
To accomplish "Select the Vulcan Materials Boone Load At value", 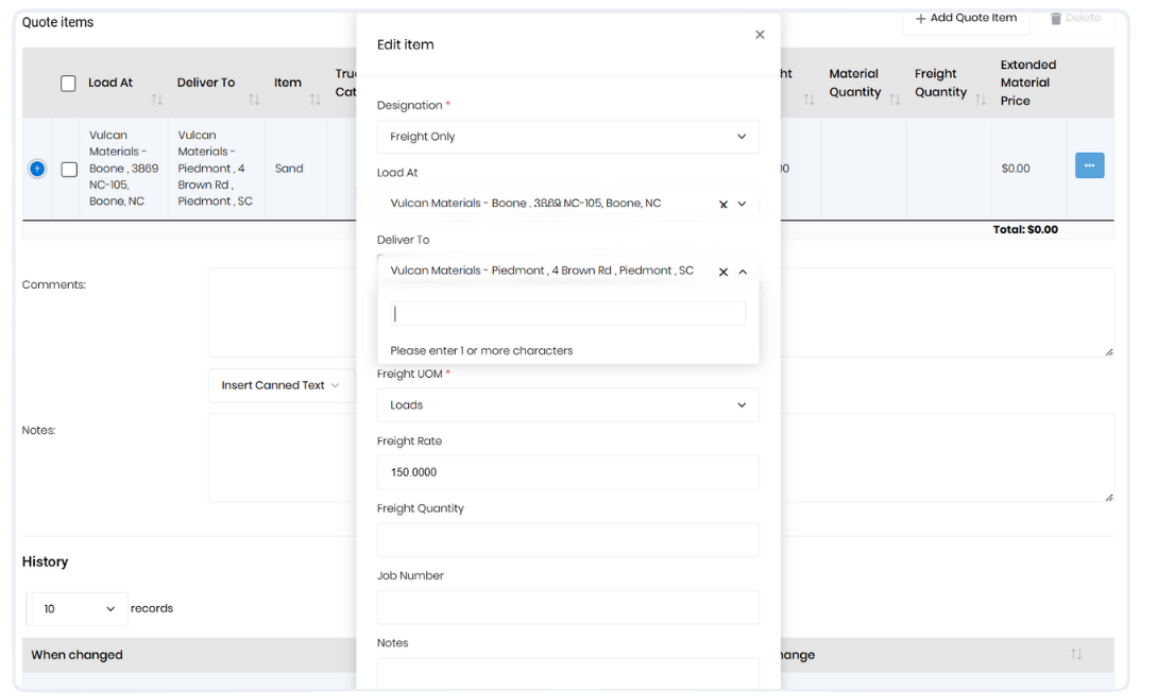I will point(525,203).
